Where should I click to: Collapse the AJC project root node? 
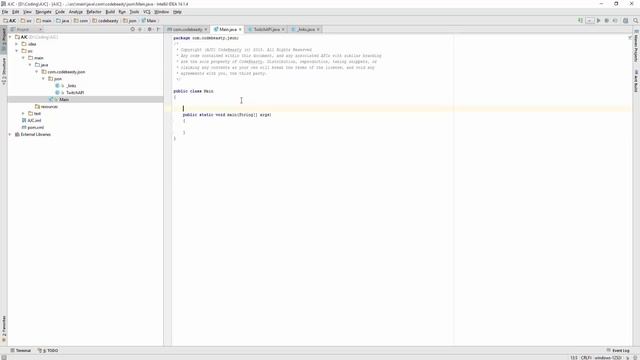coord(10,37)
